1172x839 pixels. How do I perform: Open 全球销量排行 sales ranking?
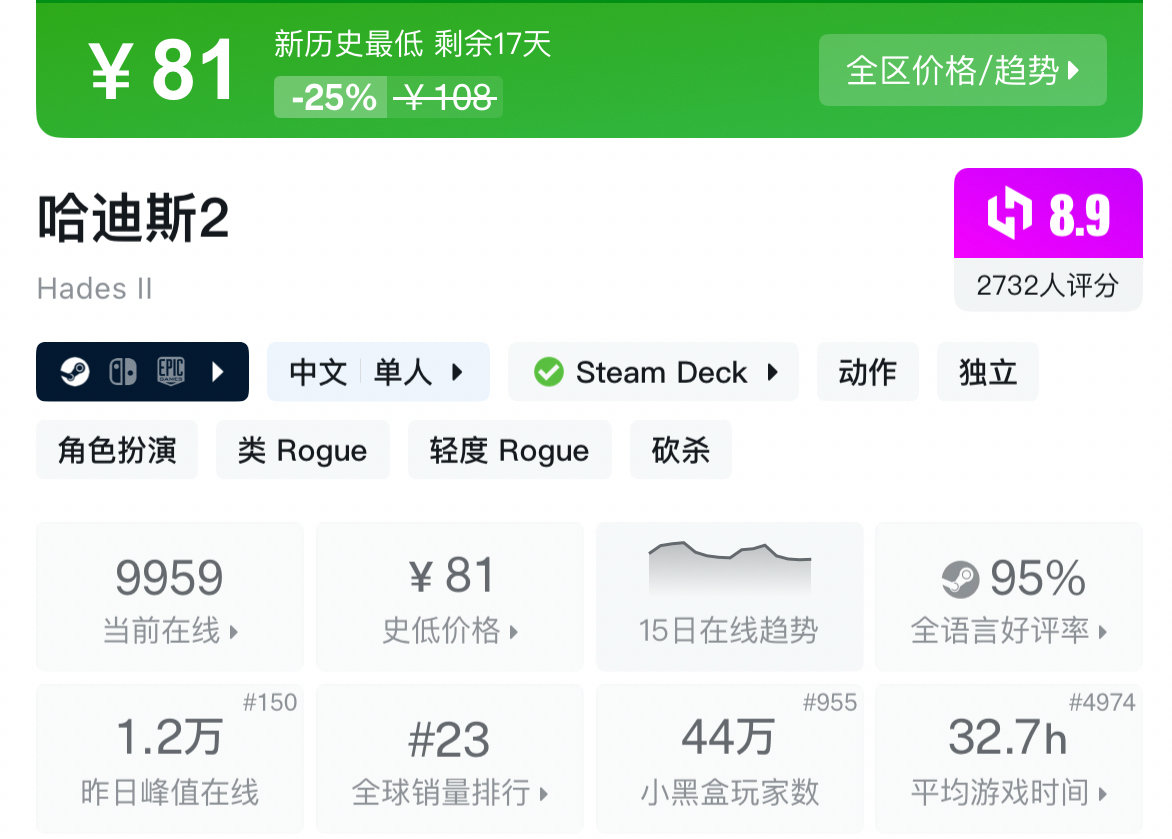pos(449,758)
